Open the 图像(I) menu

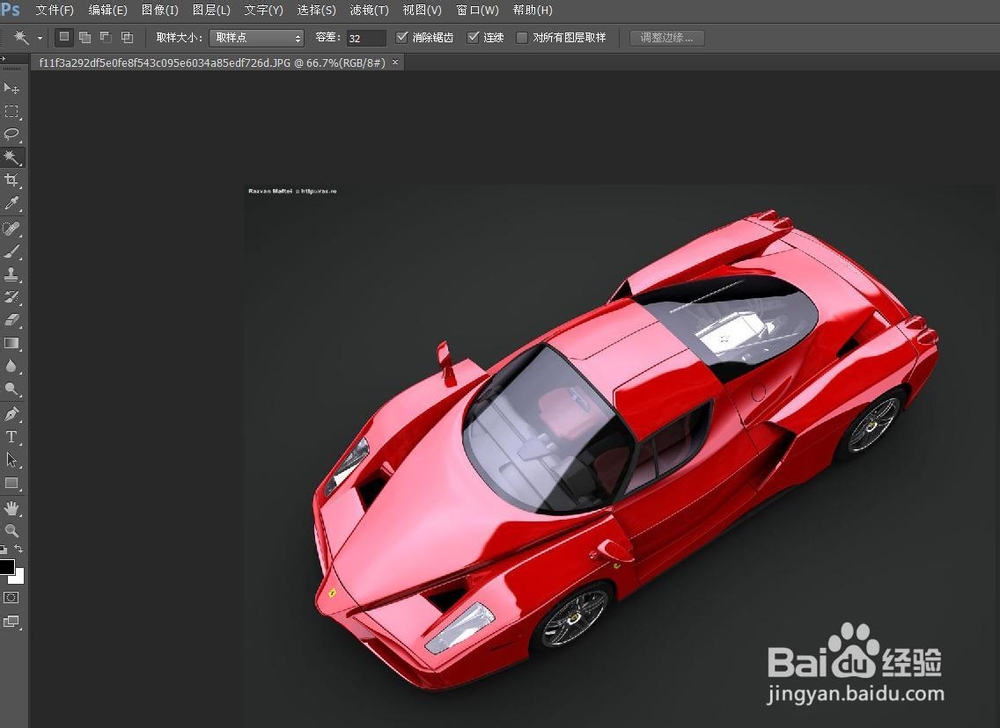point(159,10)
